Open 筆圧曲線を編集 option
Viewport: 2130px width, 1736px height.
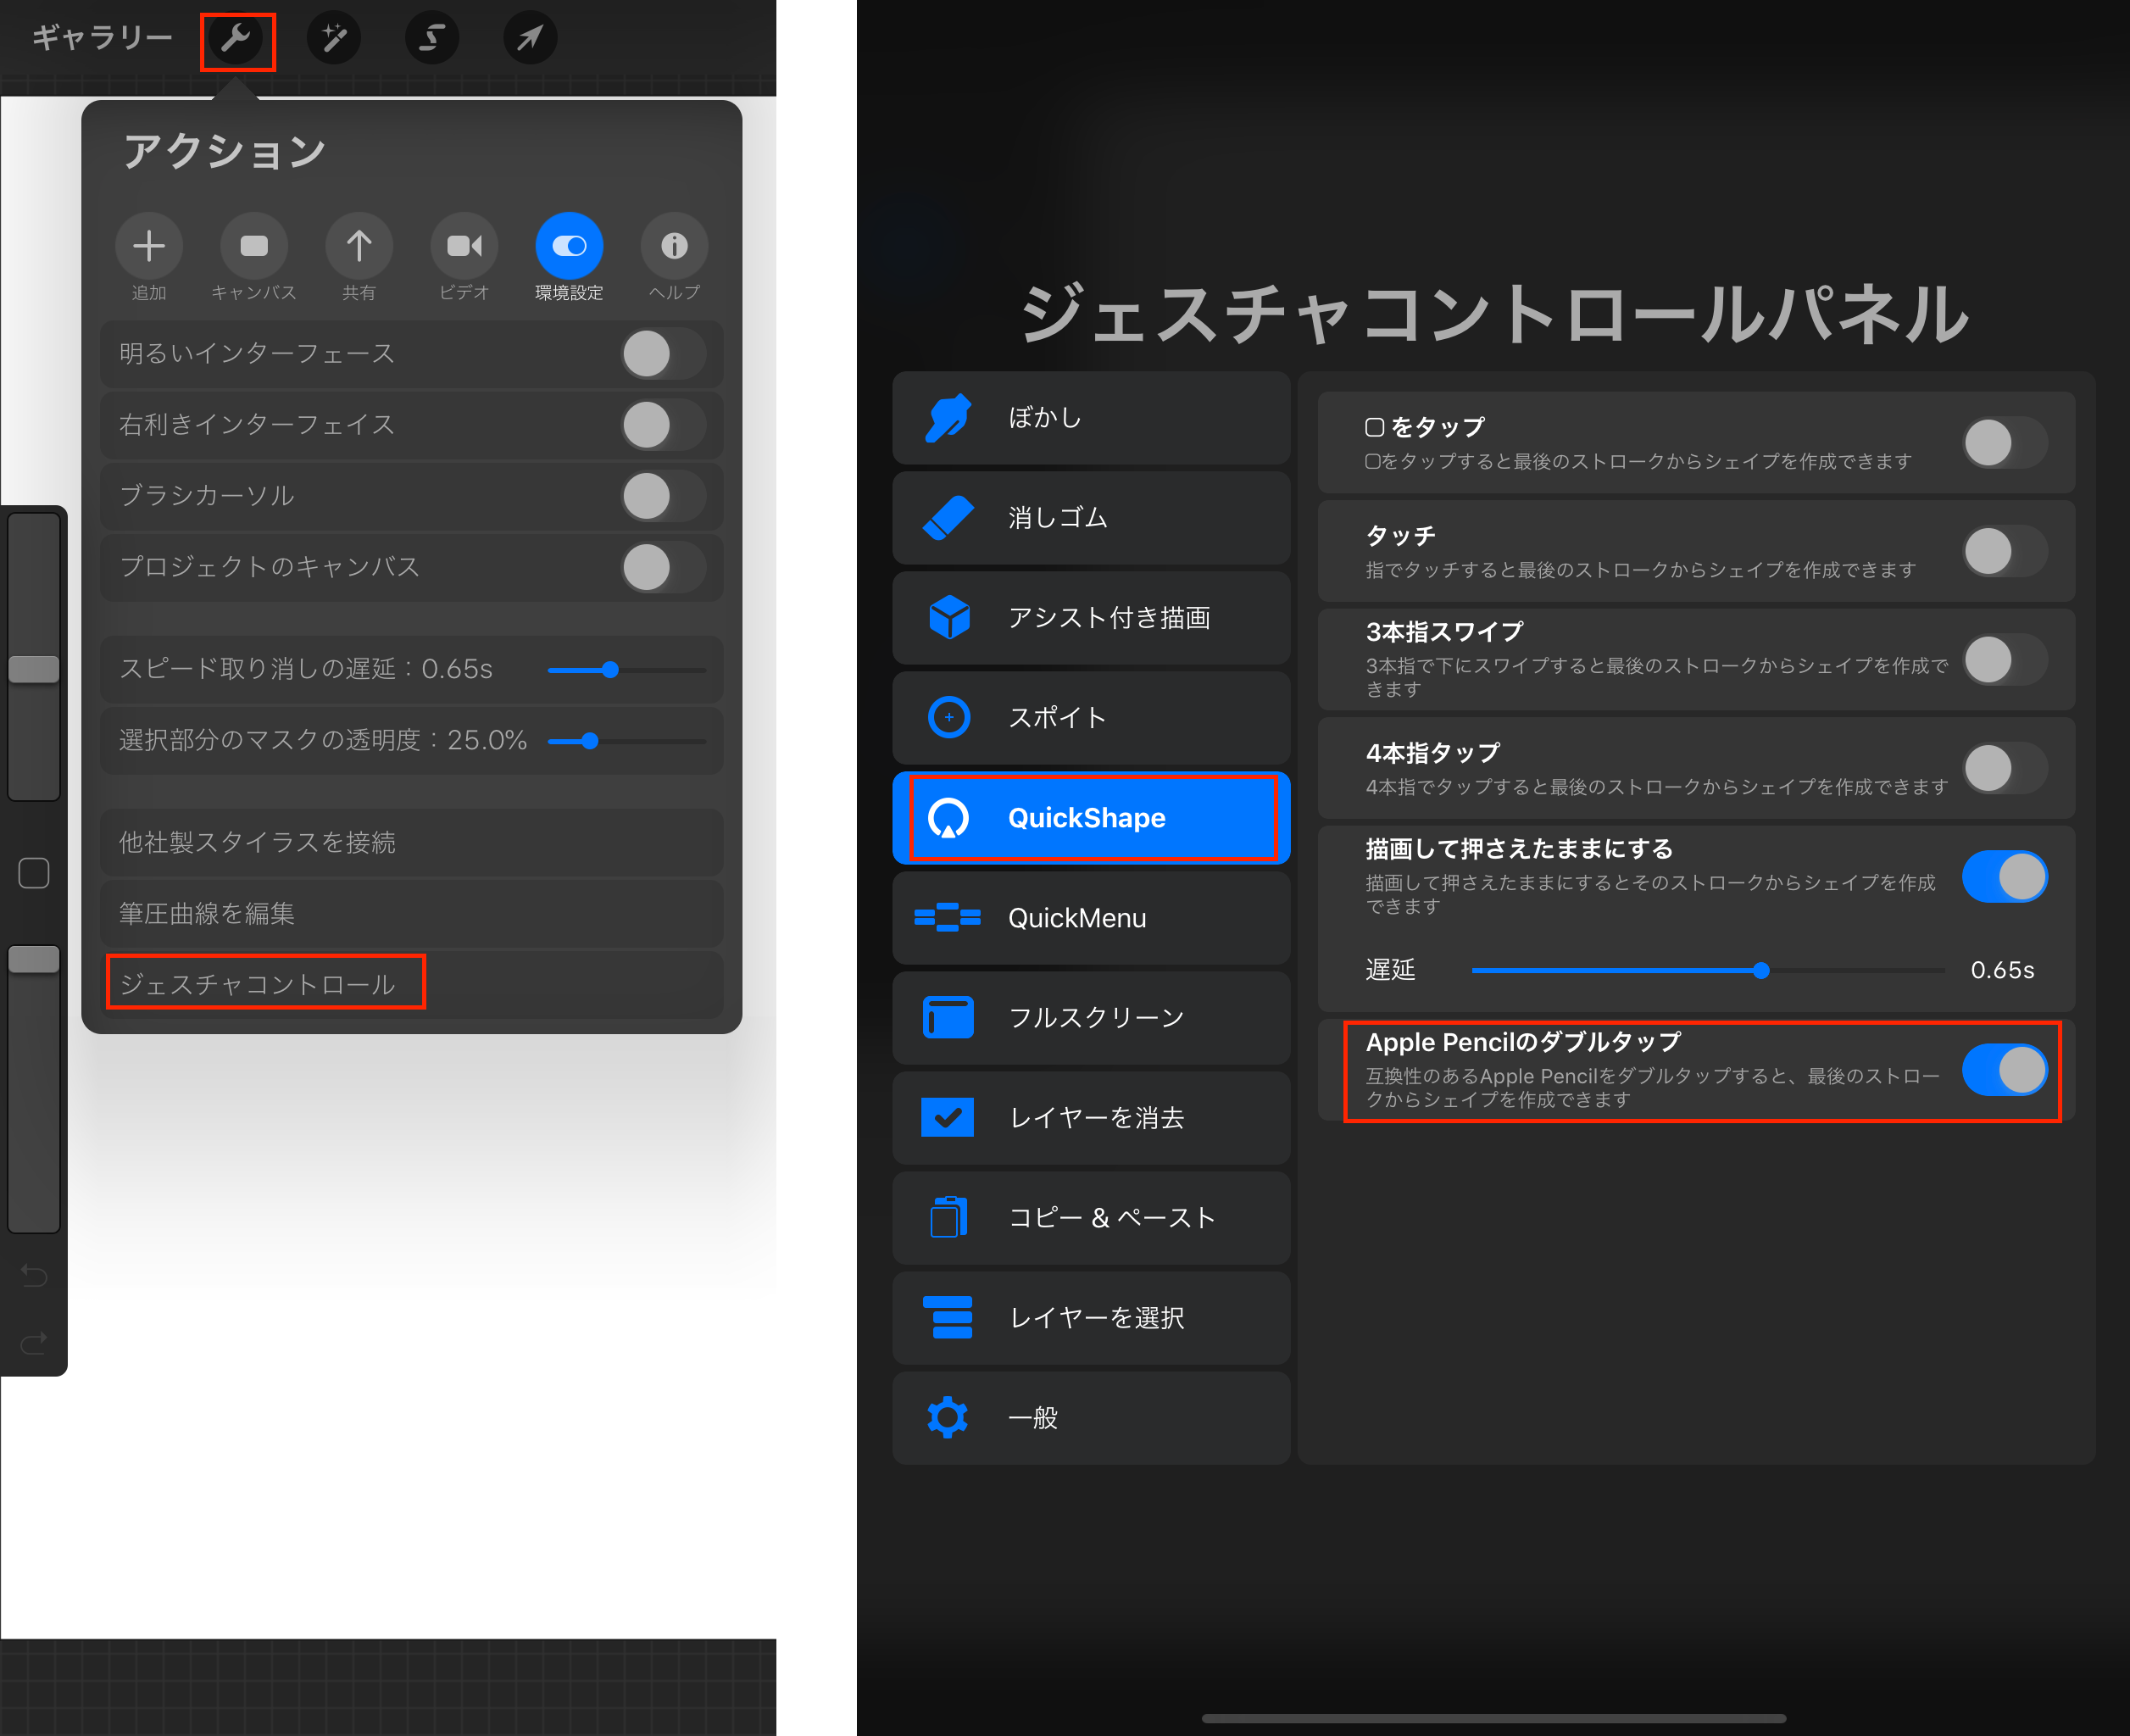point(207,913)
